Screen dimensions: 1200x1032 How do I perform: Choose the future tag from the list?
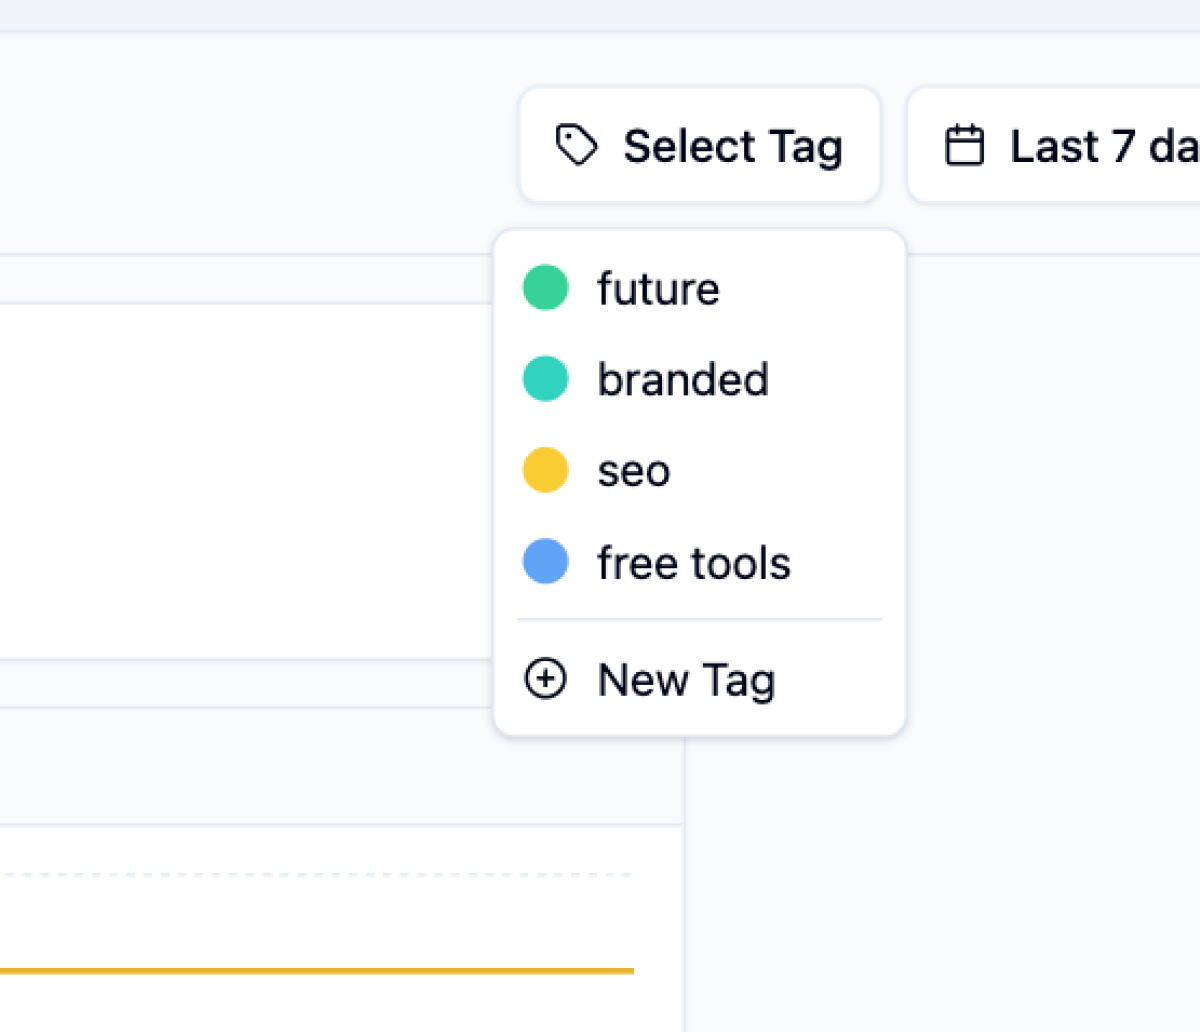(658, 289)
